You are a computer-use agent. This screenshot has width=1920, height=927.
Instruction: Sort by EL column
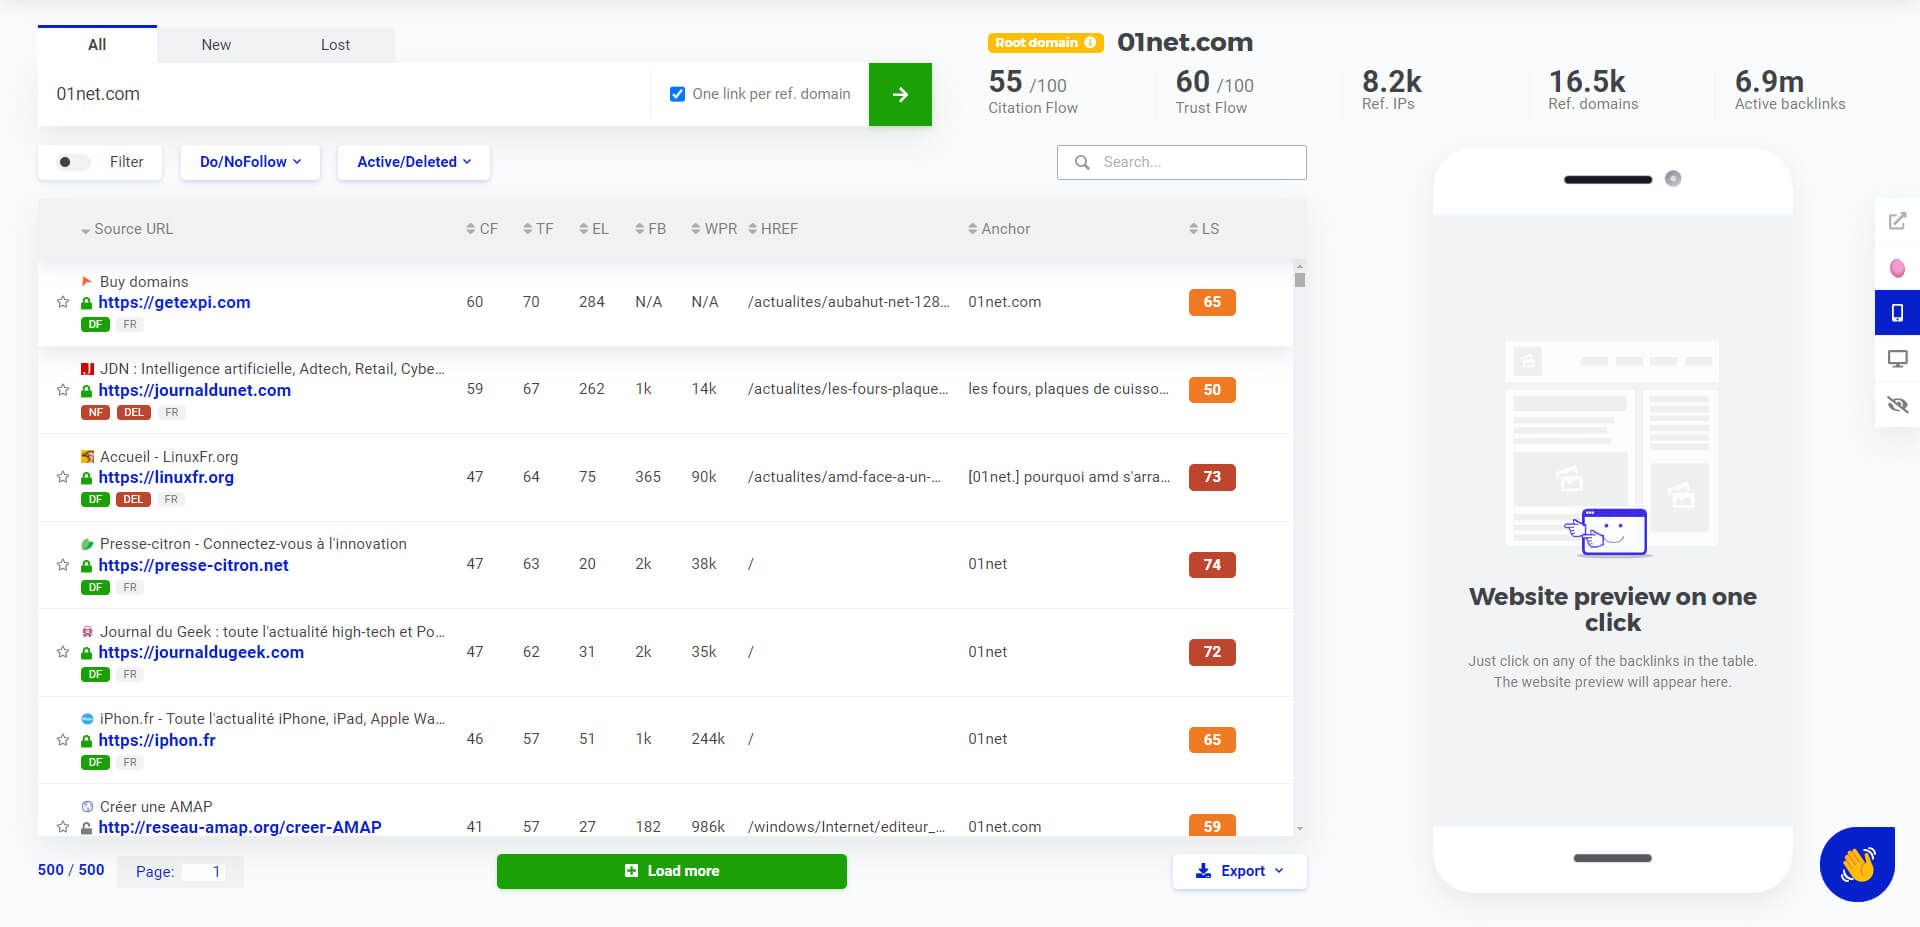click(594, 229)
